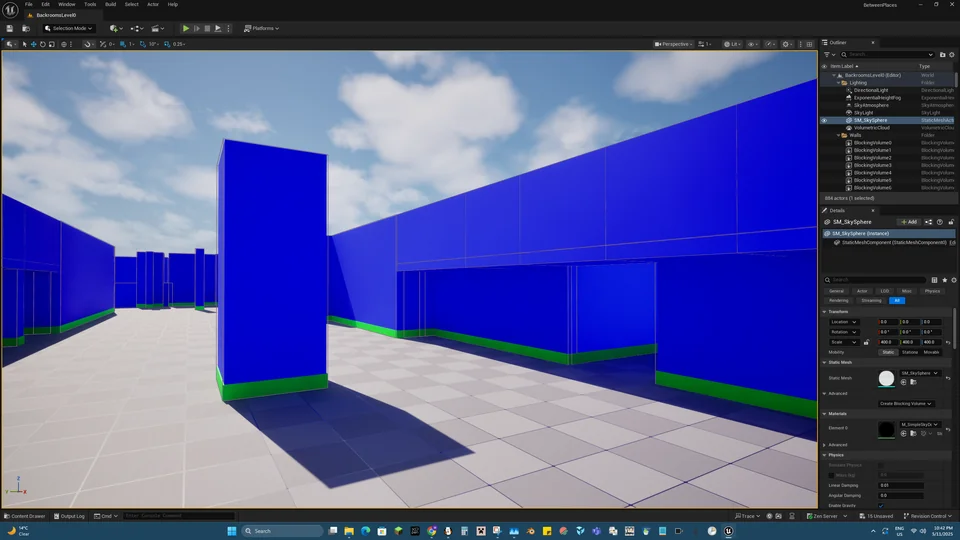Toggle visibility eye of SM_SkySphere row
The width and height of the screenshot is (960, 540).
tap(824, 121)
